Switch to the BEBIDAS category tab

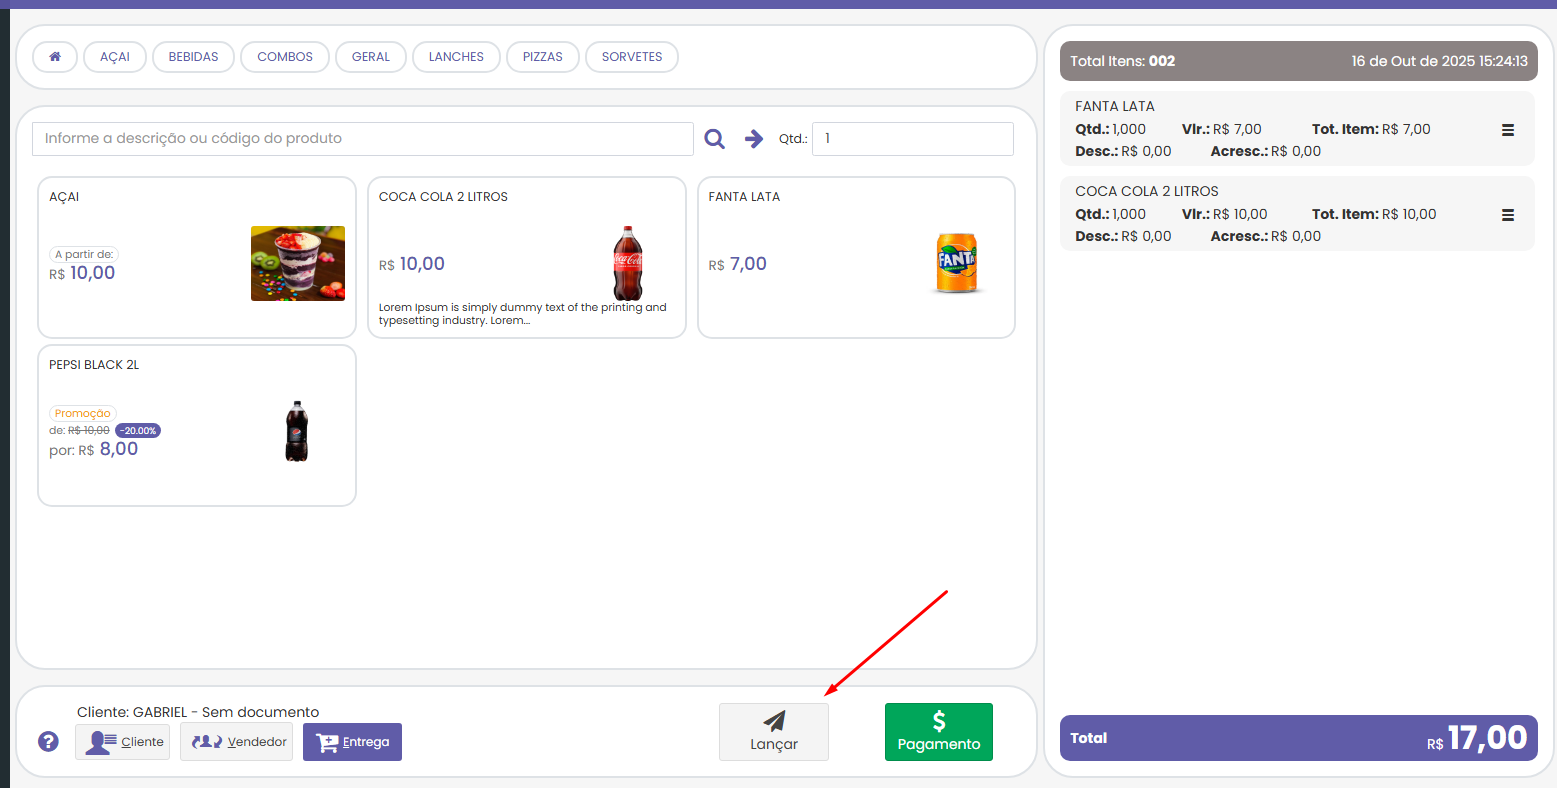tap(193, 57)
